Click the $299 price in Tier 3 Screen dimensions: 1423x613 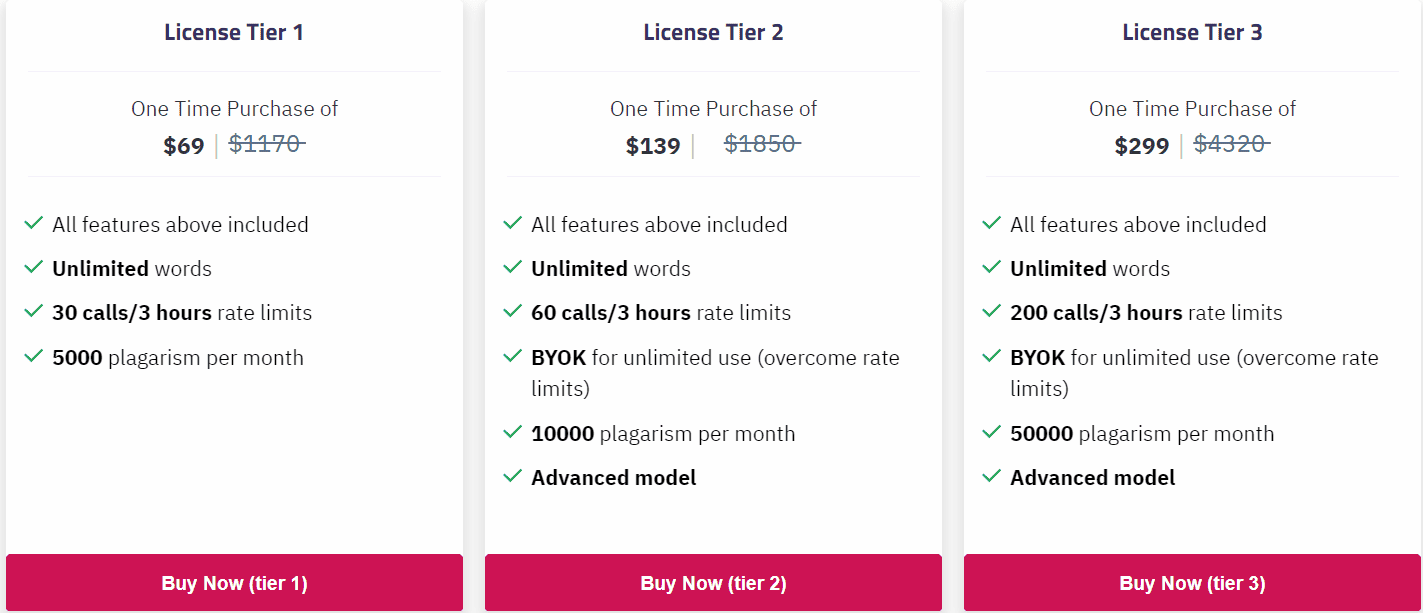pos(1141,145)
